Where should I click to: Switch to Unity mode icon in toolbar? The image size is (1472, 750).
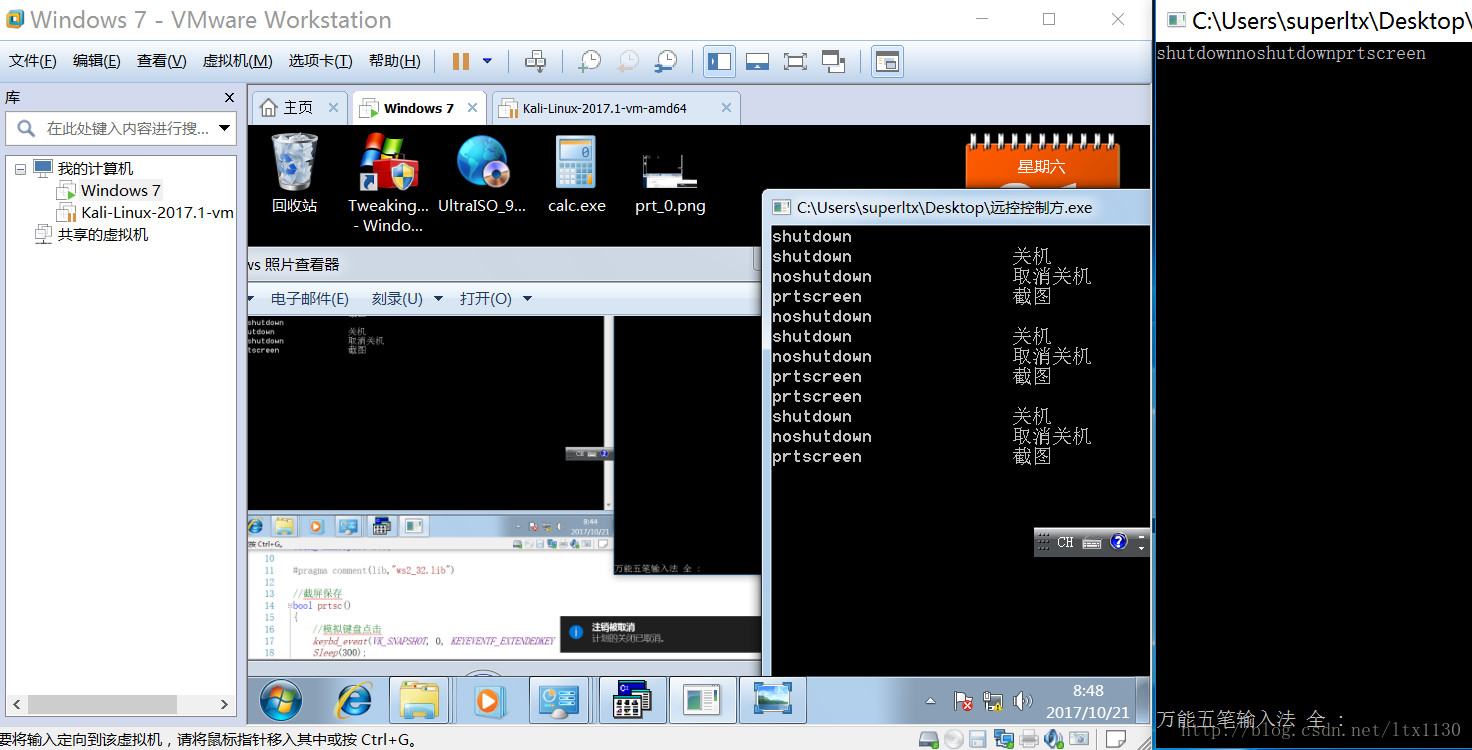[x=833, y=61]
